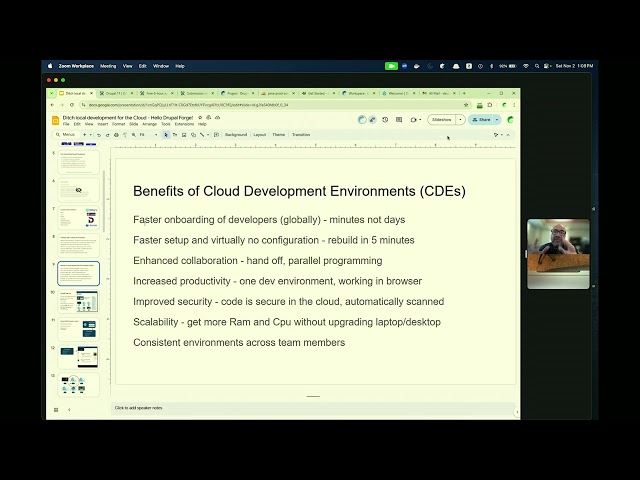Collapse the toolbar with up chevron

click(508, 135)
